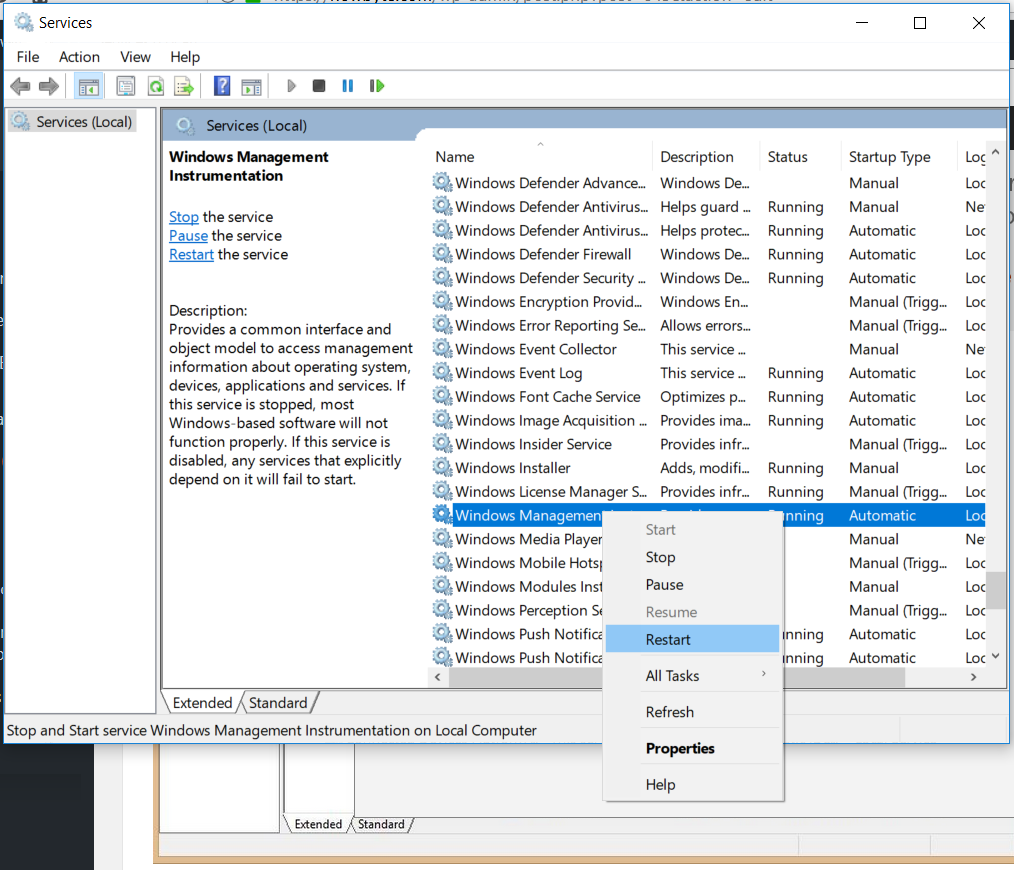Image resolution: width=1014 pixels, height=870 pixels.
Task: Click the Pause Service toolbar icon
Action: coord(347,86)
